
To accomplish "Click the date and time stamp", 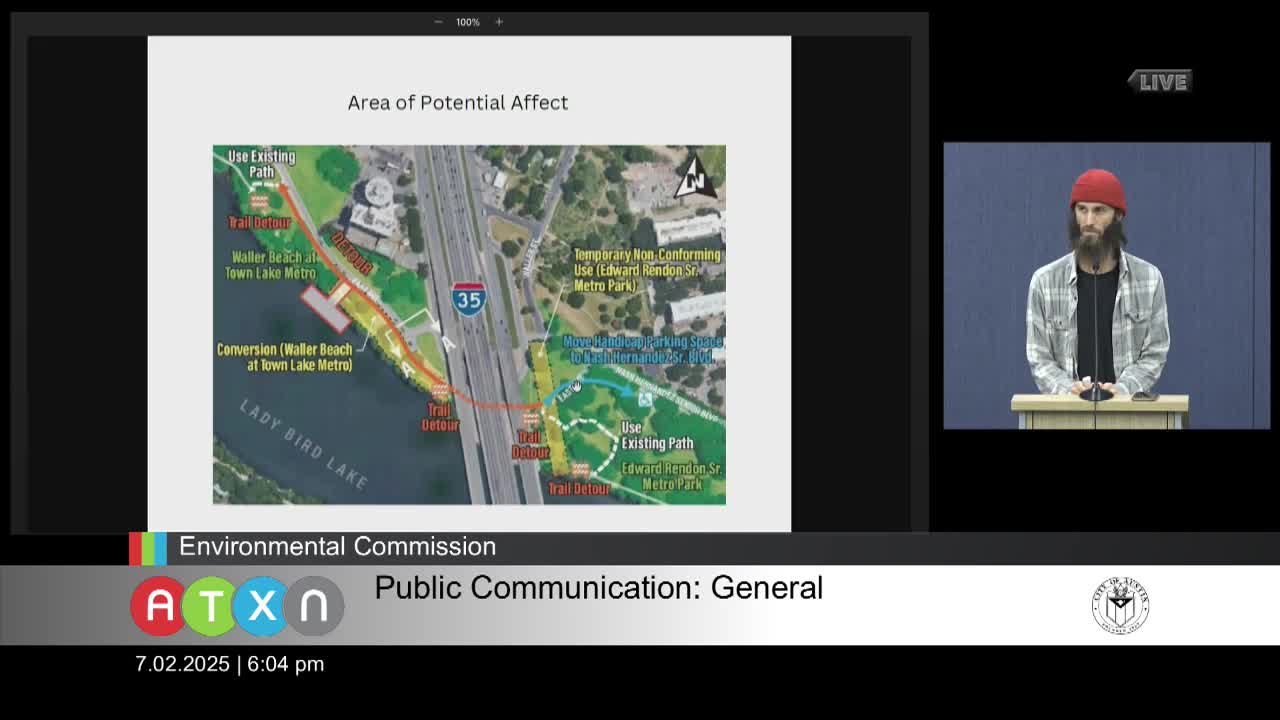I will (x=229, y=664).
